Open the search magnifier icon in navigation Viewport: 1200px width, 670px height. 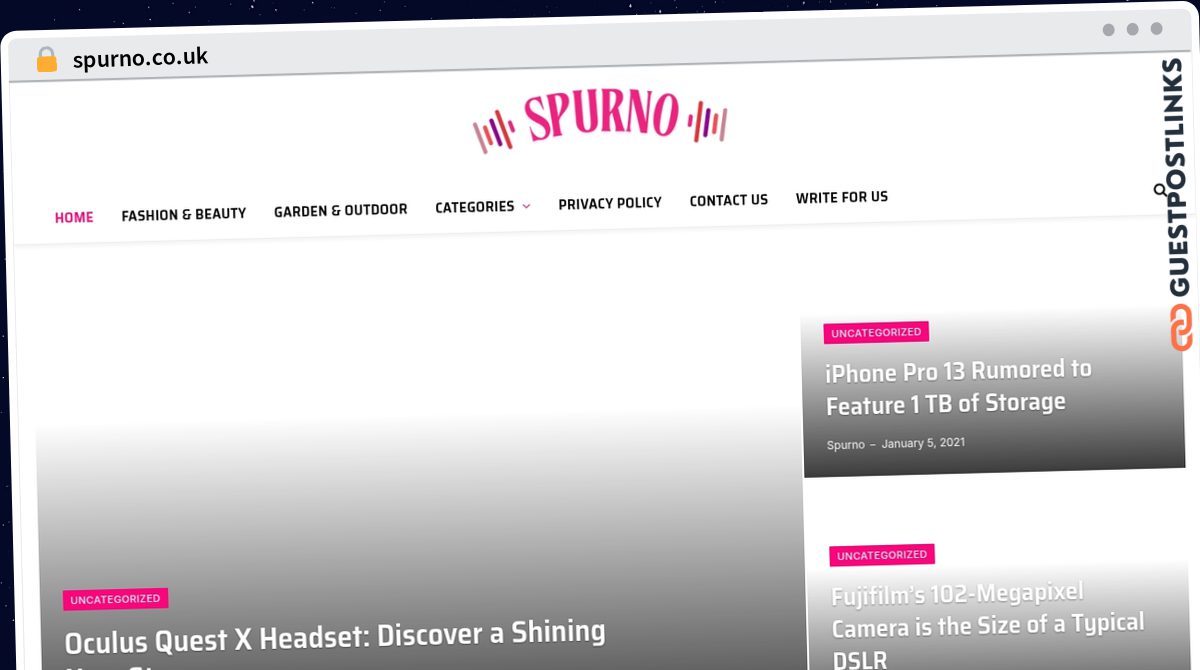click(1160, 190)
